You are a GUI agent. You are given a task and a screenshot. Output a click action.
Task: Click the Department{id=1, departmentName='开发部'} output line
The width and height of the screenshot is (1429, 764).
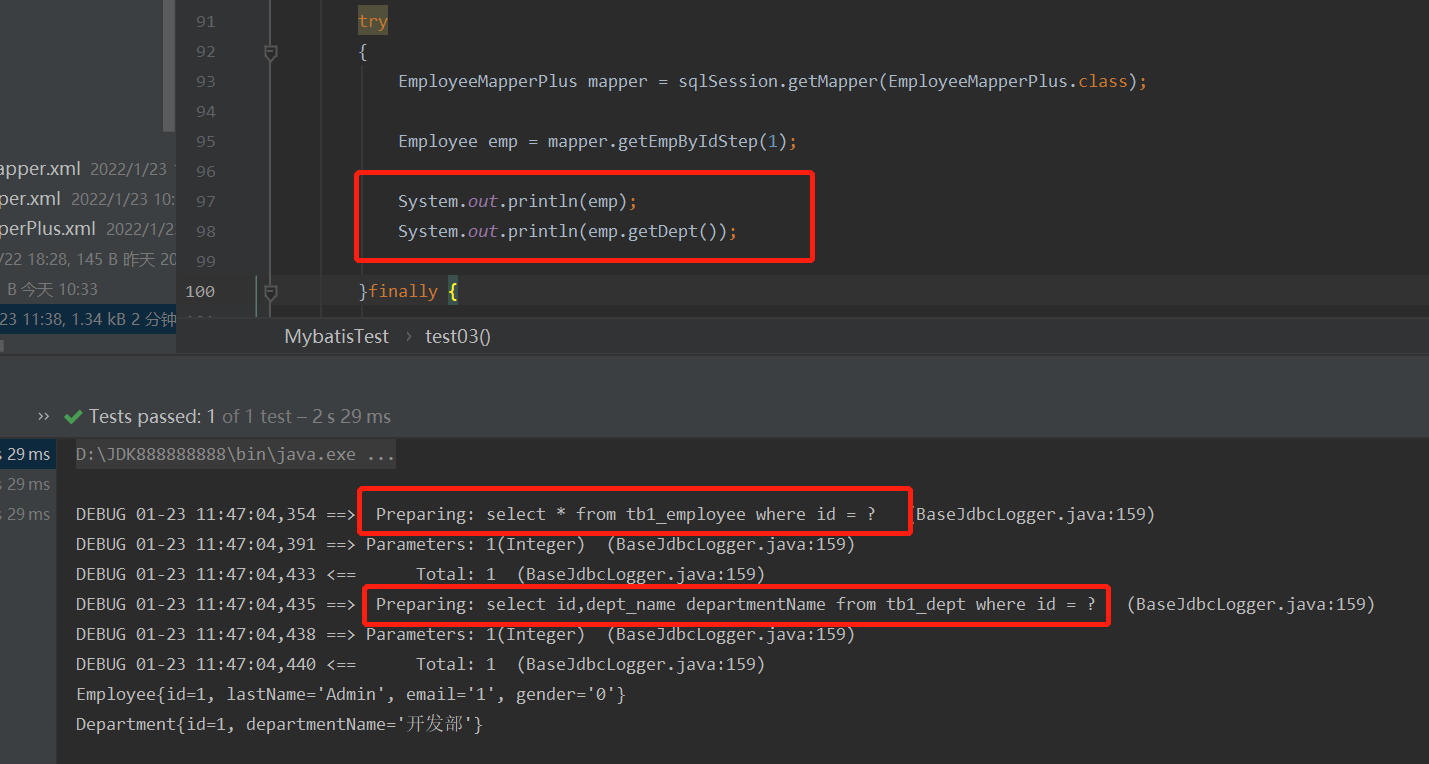[280, 724]
